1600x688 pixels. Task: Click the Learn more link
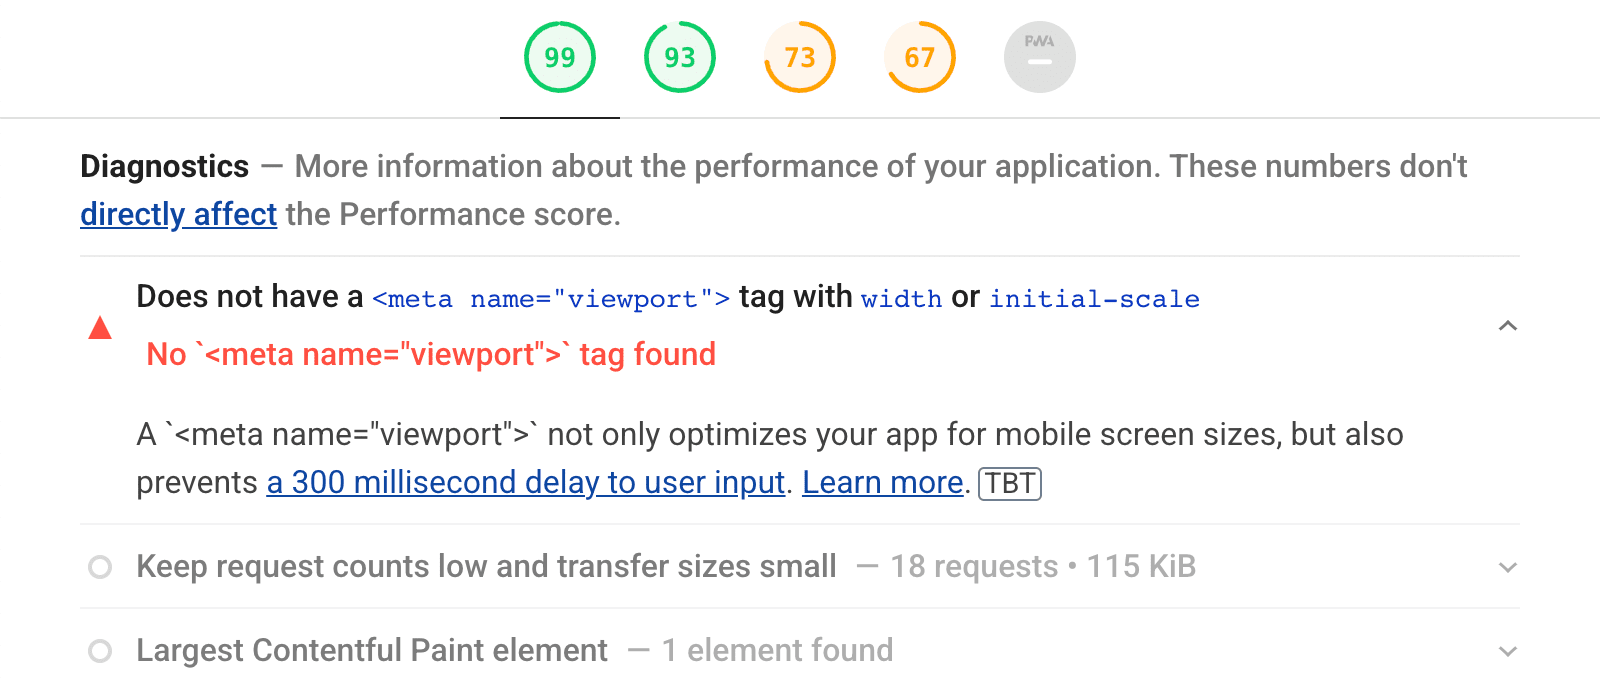tap(882, 482)
